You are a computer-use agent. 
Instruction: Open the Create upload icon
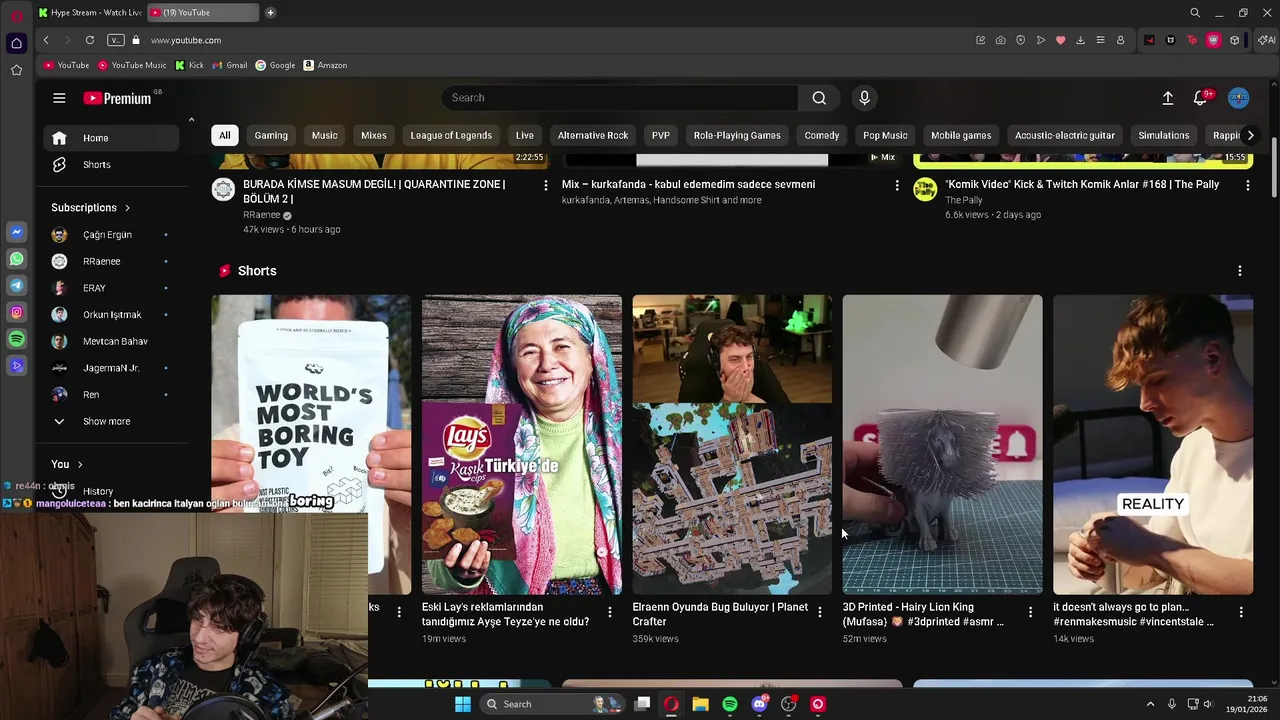[1167, 98]
